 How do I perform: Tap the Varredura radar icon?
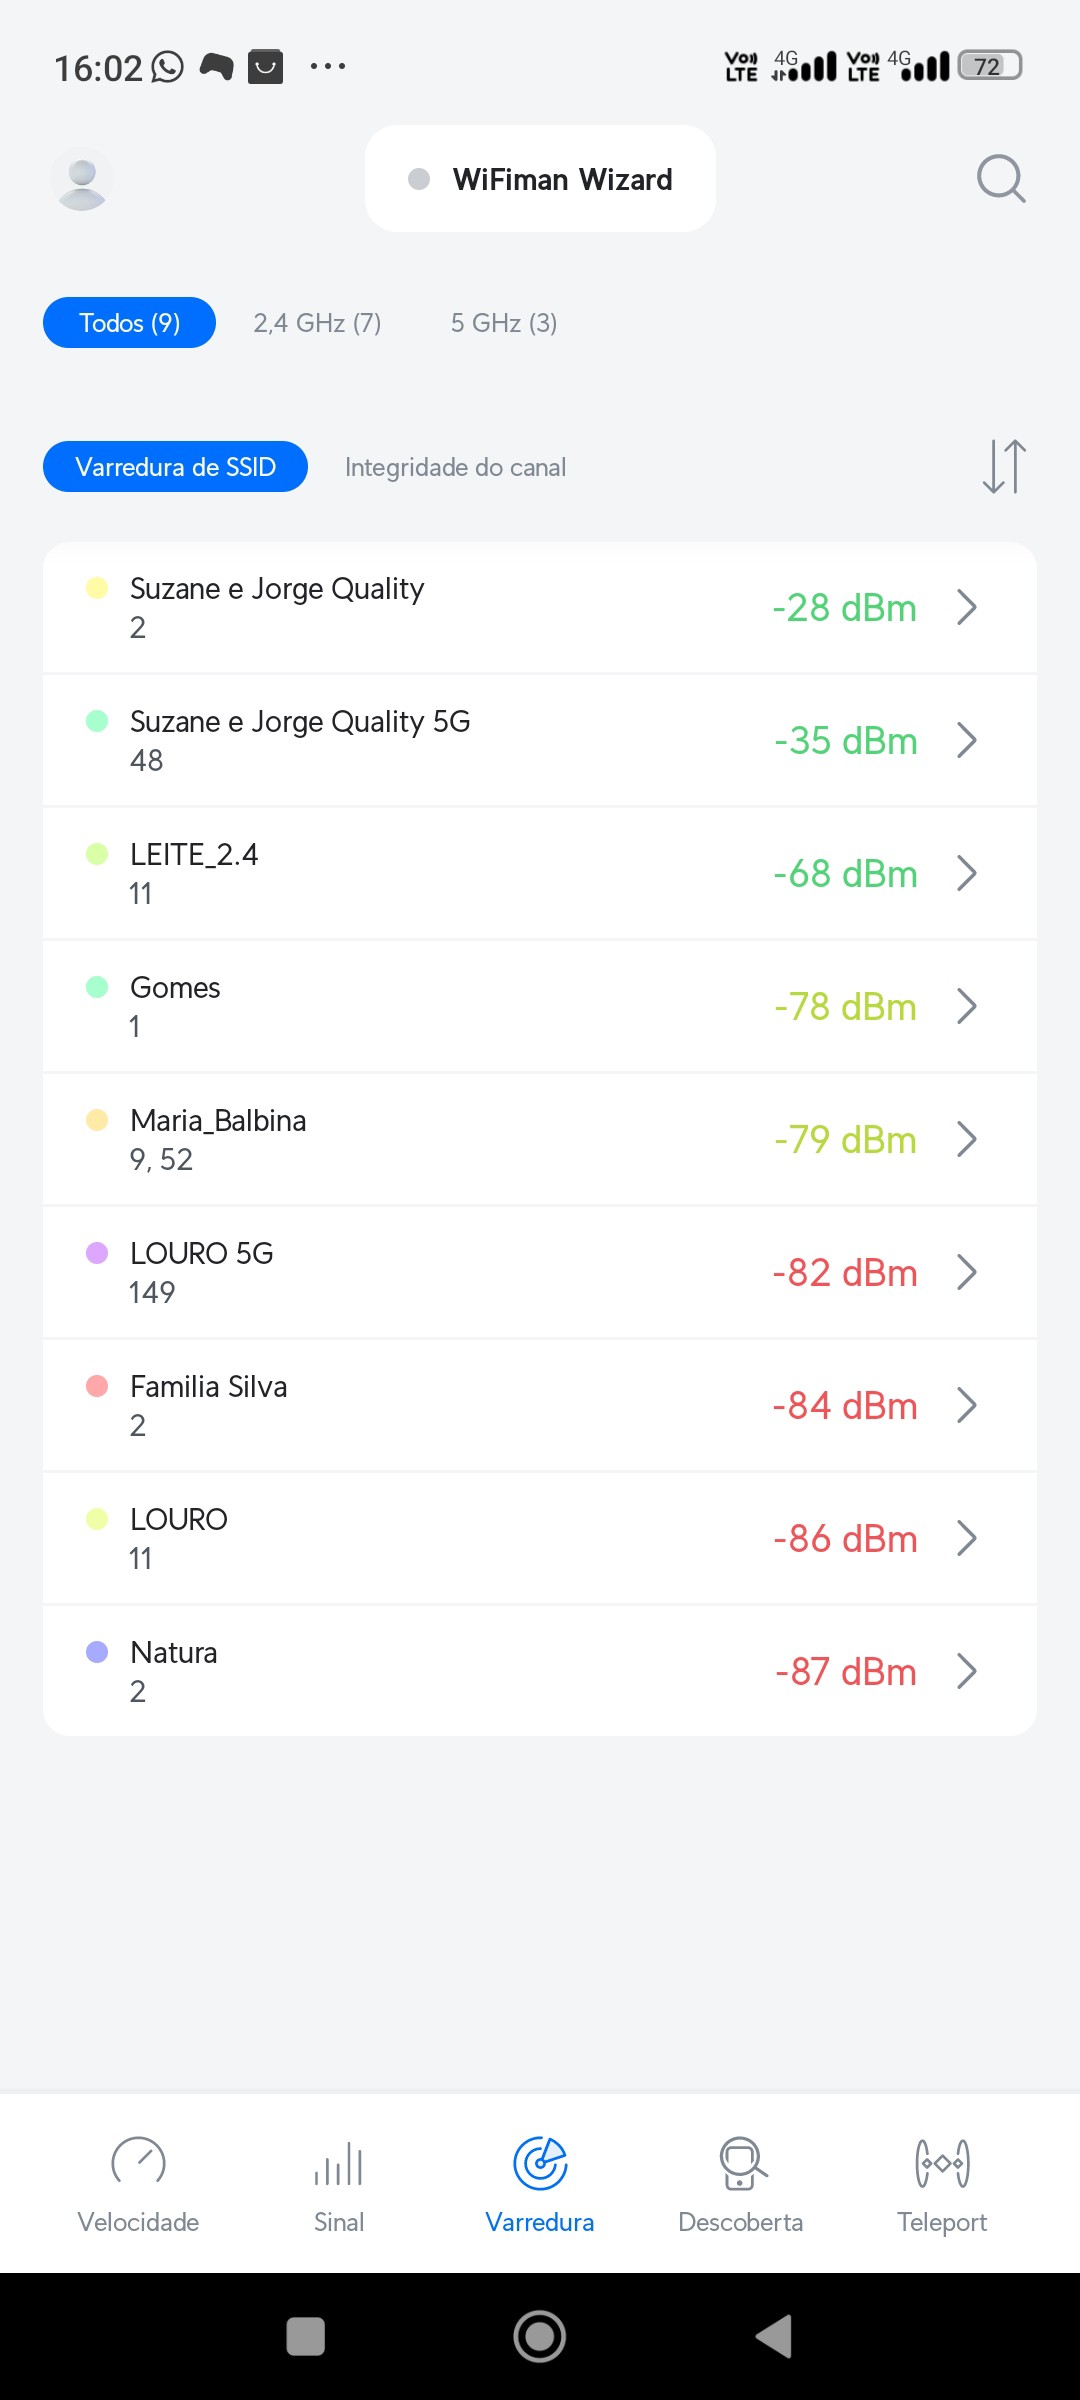pyautogui.click(x=540, y=2164)
